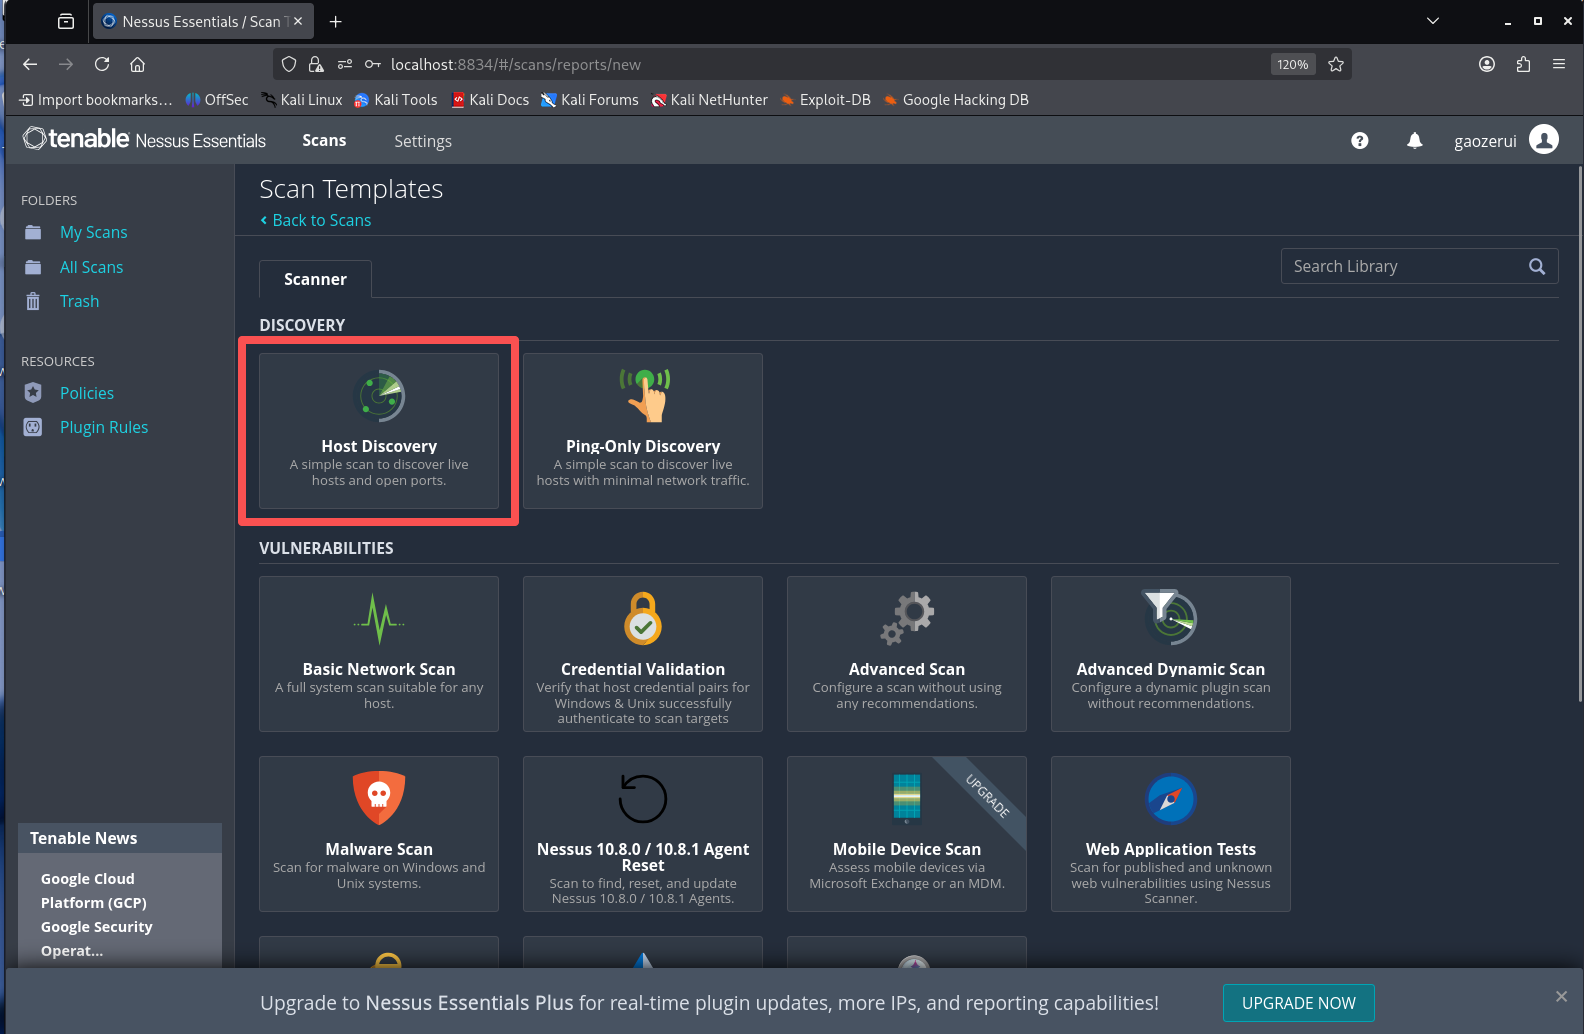Open Google Cloud Platform news item
Image resolution: width=1584 pixels, height=1034 pixels.
tap(96, 914)
